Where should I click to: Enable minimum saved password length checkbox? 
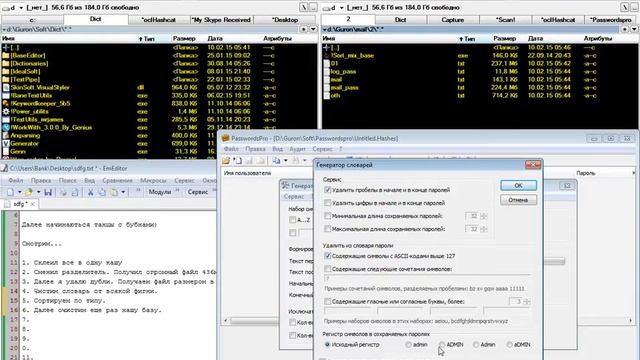pos(327,216)
